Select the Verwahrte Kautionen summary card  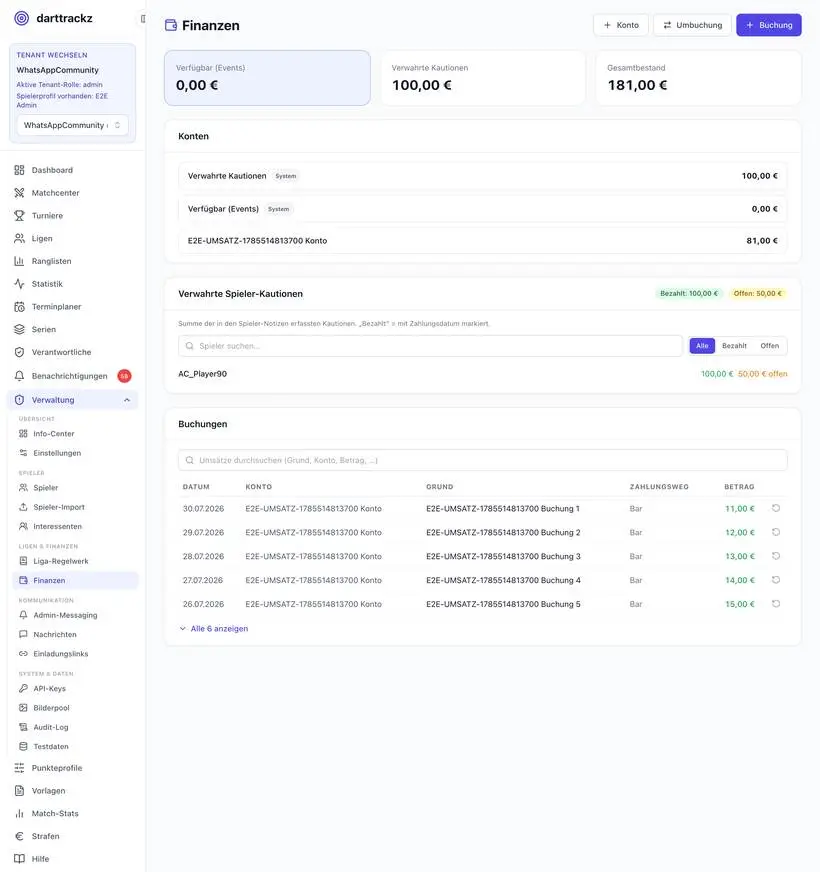point(483,78)
